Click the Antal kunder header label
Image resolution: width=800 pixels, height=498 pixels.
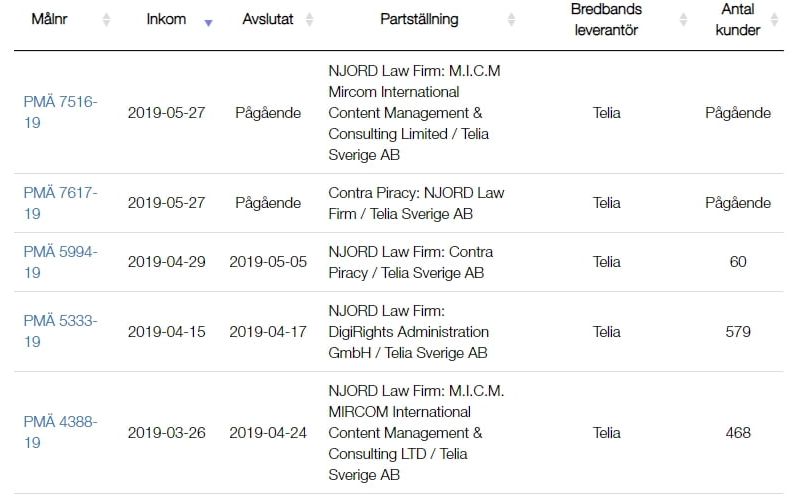pyautogui.click(x=738, y=19)
